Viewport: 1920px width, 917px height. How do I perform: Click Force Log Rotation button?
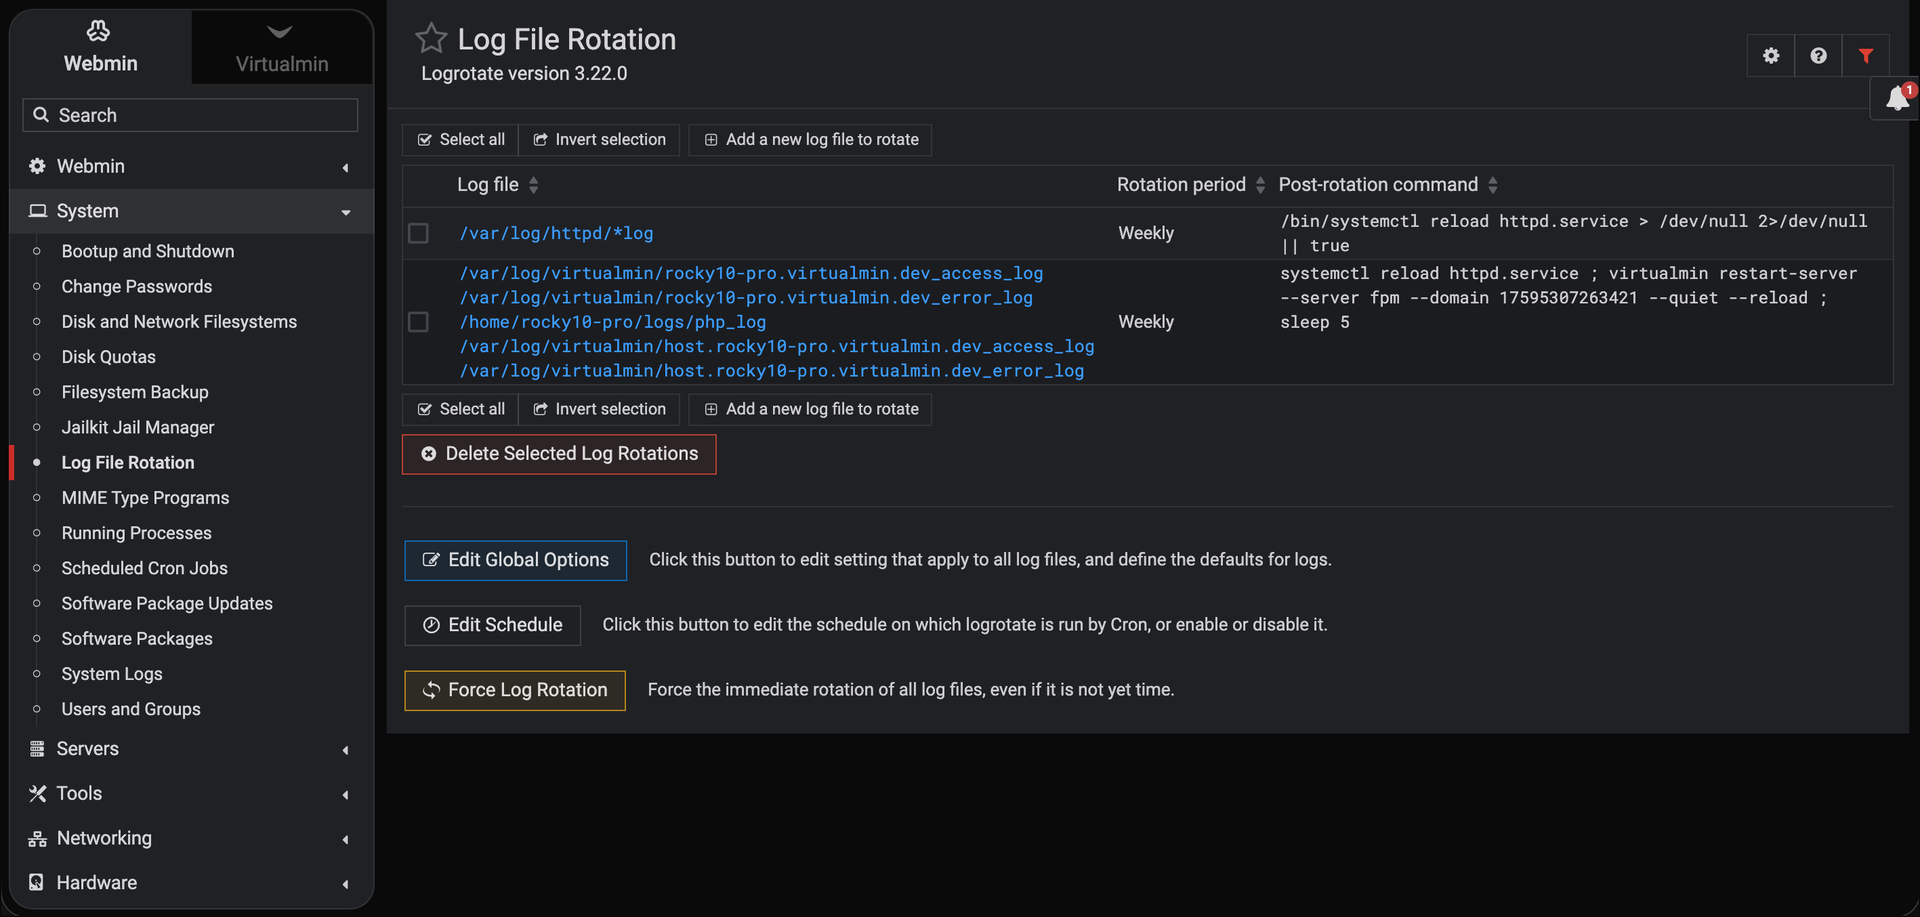tap(515, 690)
